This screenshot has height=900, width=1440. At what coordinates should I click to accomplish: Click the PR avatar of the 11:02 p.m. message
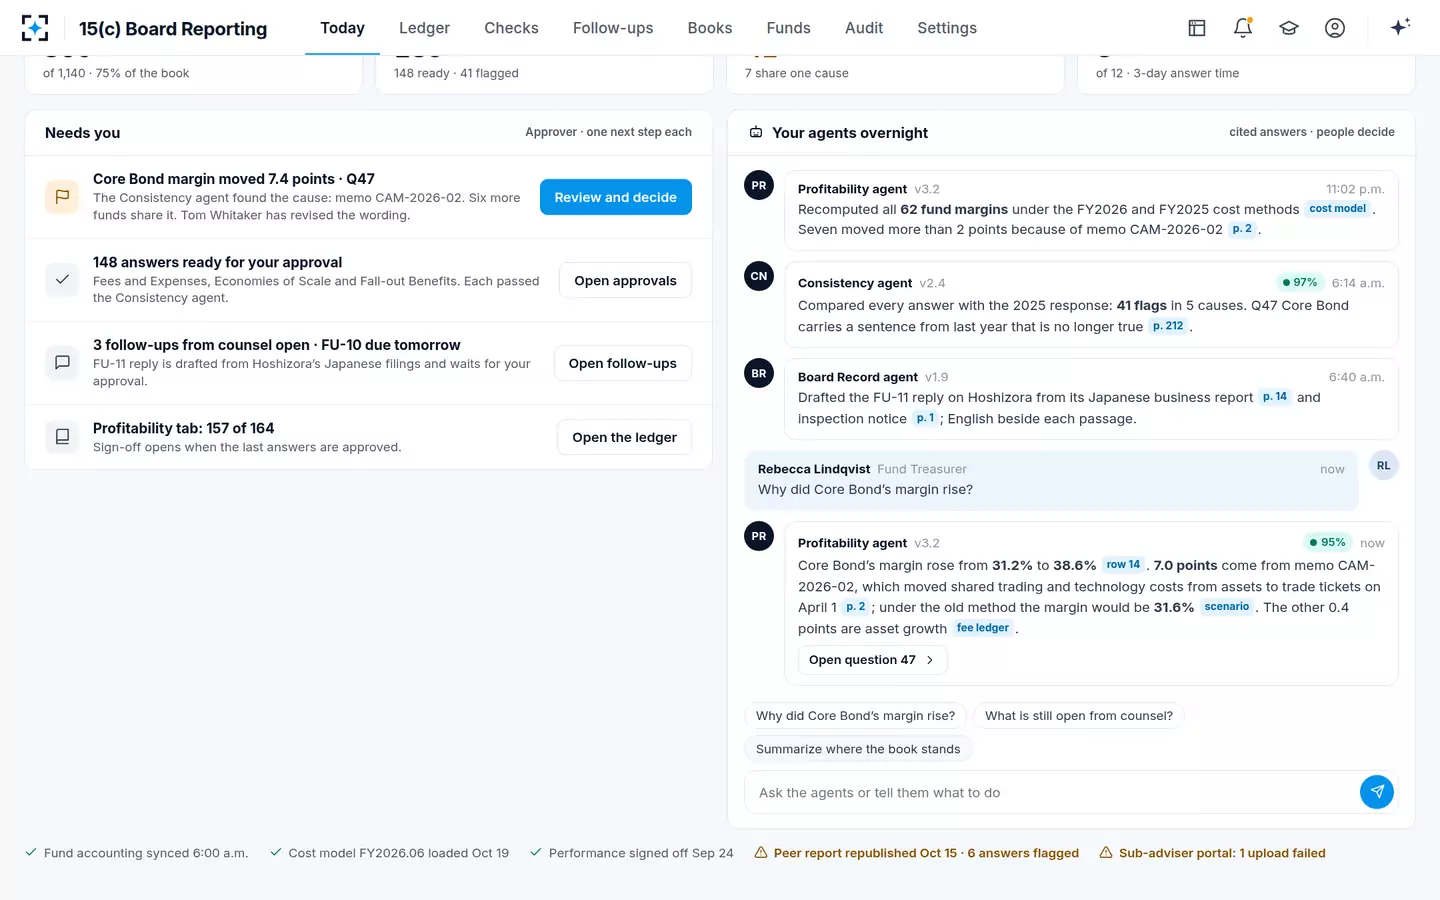tap(759, 185)
